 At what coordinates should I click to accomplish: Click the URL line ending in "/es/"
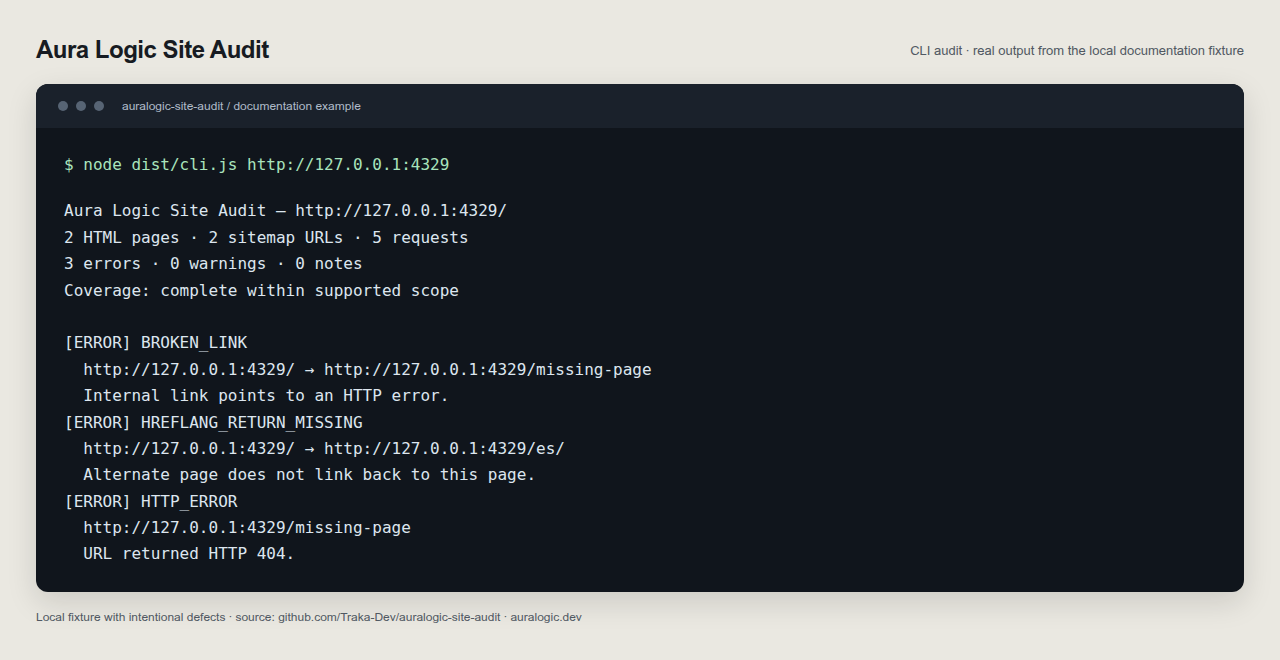[x=324, y=448]
